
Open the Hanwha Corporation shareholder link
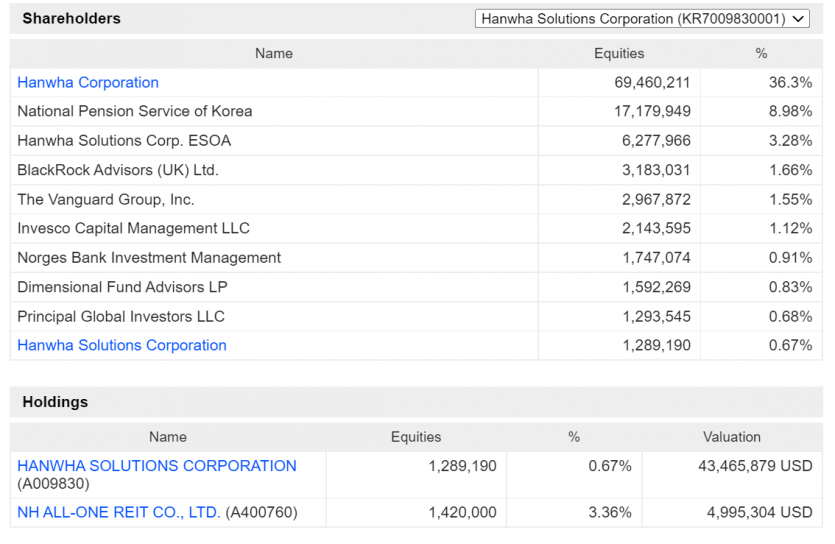pyautogui.click(x=88, y=83)
